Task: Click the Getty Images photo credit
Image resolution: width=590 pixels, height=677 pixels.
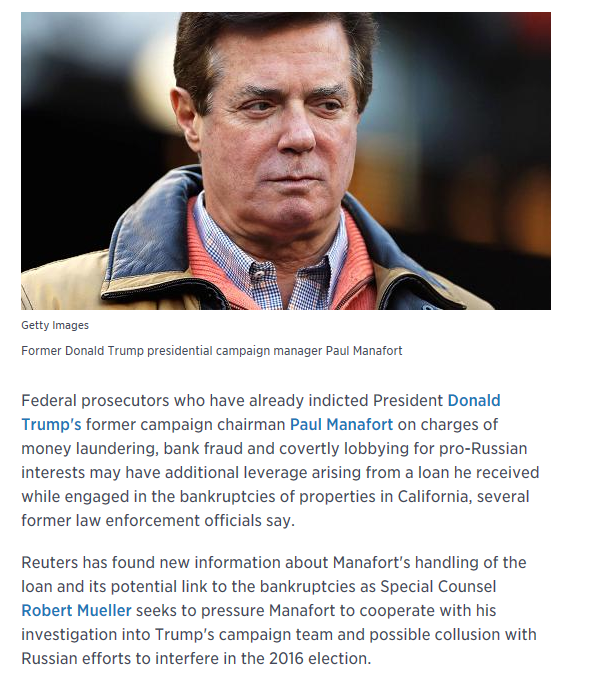Action: pos(55,325)
